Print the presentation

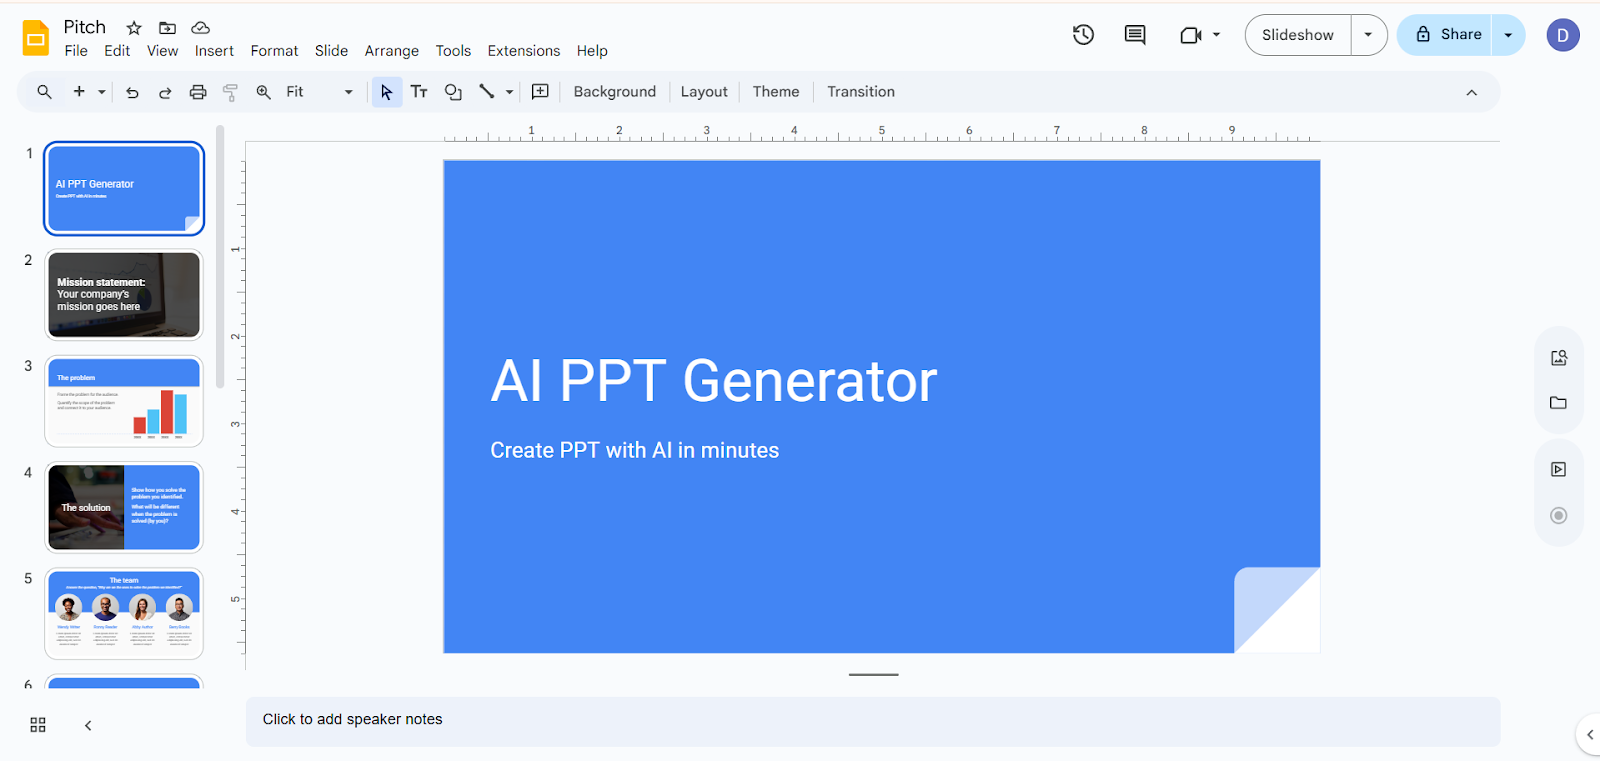[198, 92]
